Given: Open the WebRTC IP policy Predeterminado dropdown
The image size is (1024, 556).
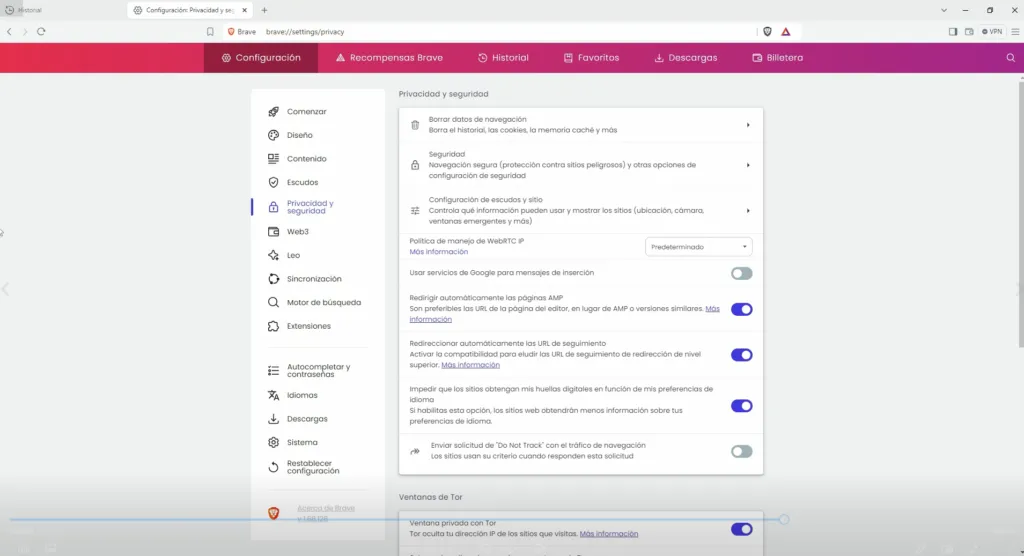Looking at the screenshot, I should pos(698,247).
